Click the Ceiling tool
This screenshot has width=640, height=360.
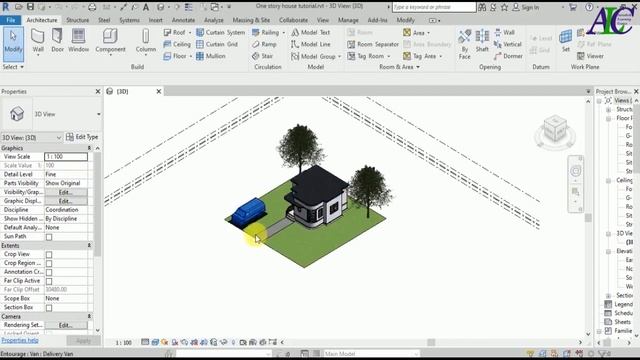[177, 44]
